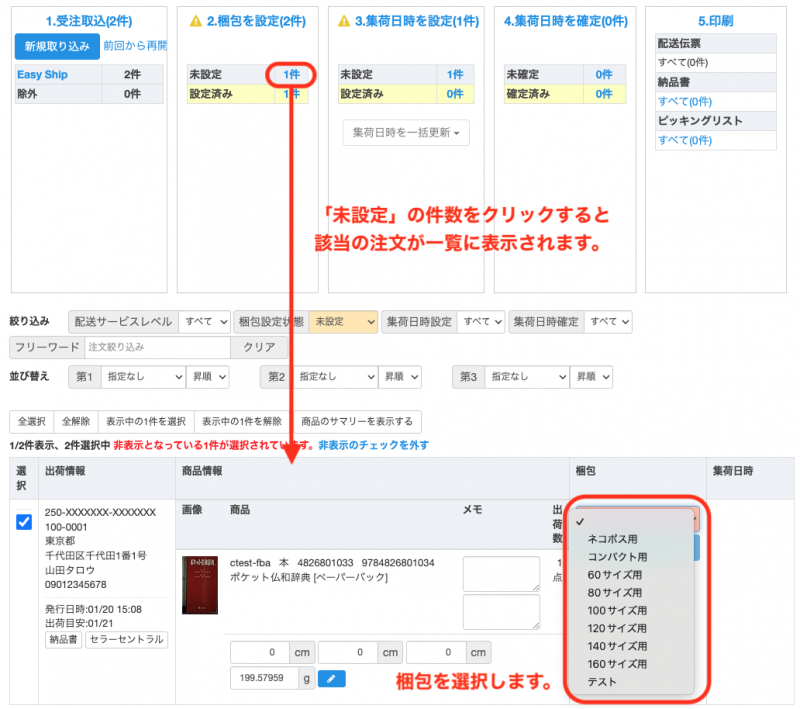Viewport: 800px width, 709px height.
Task: Open 第3 sort order 昇順 dropdown
Action: 591,377
